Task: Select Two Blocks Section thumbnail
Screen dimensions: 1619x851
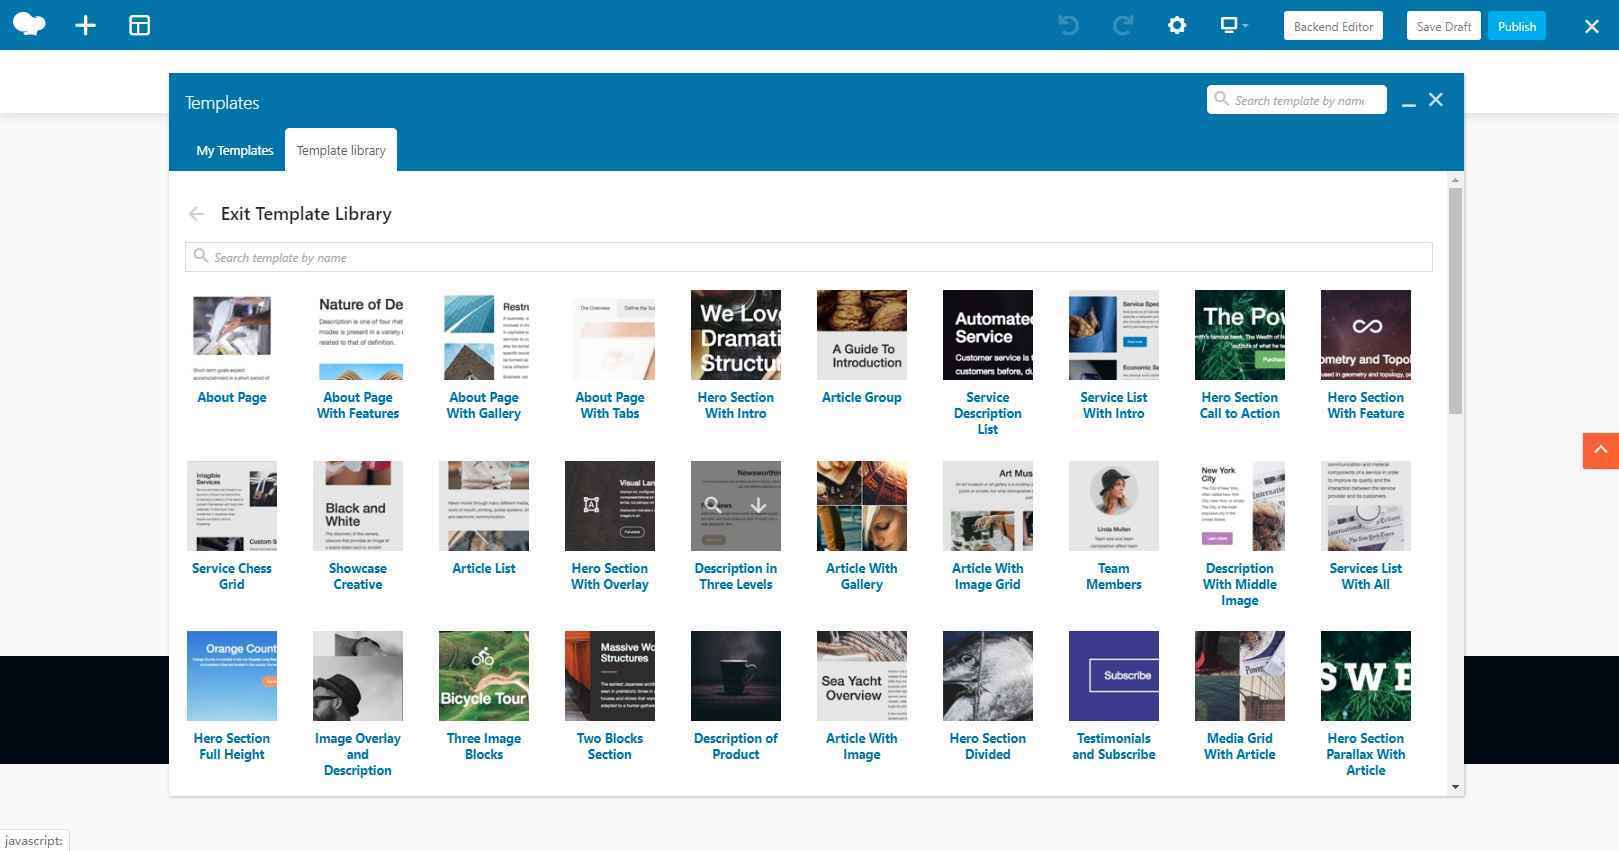Action: 610,676
